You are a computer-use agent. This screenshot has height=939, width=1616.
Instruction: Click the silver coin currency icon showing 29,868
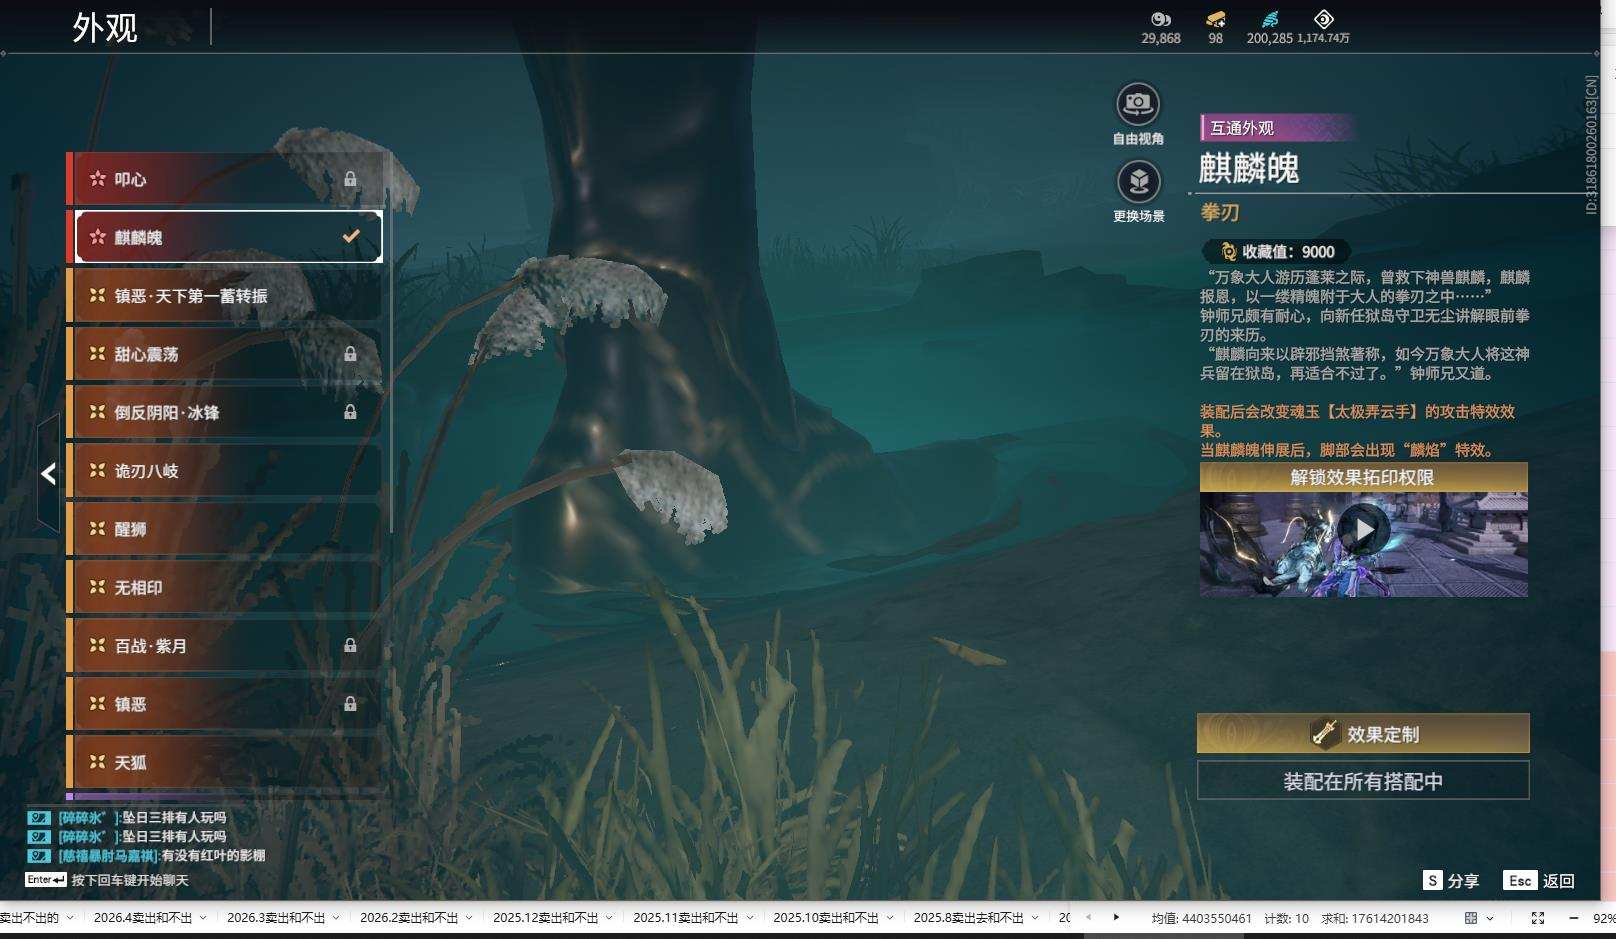(x=1160, y=19)
